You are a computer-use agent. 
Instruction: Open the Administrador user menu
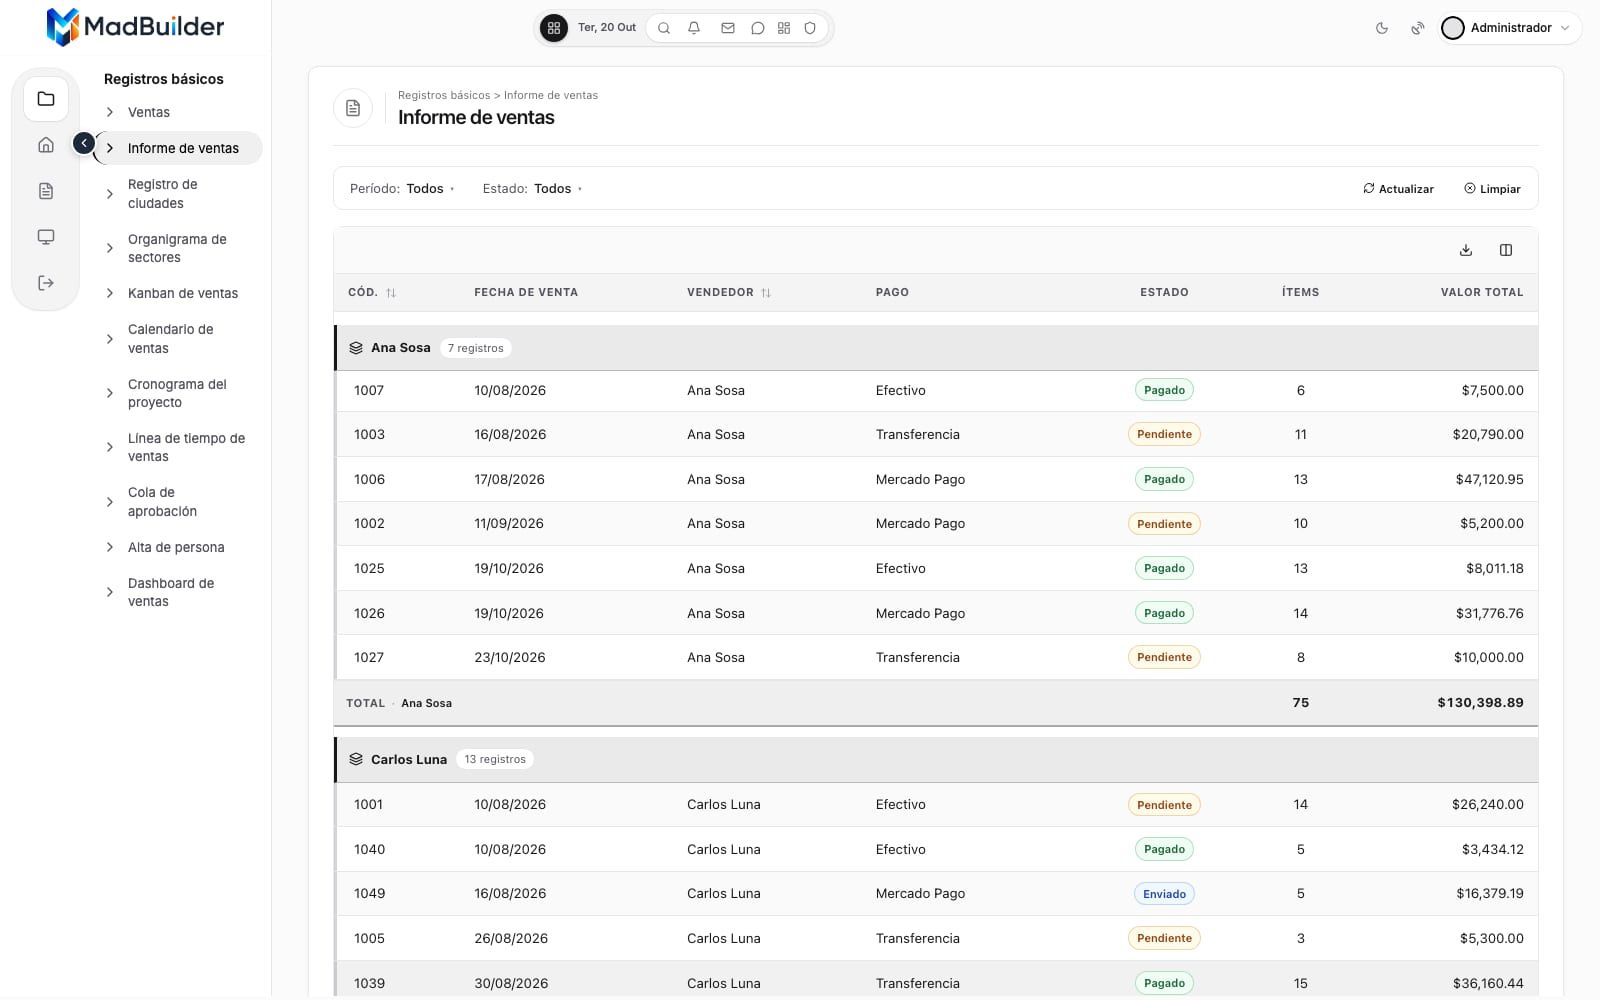click(x=1509, y=28)
